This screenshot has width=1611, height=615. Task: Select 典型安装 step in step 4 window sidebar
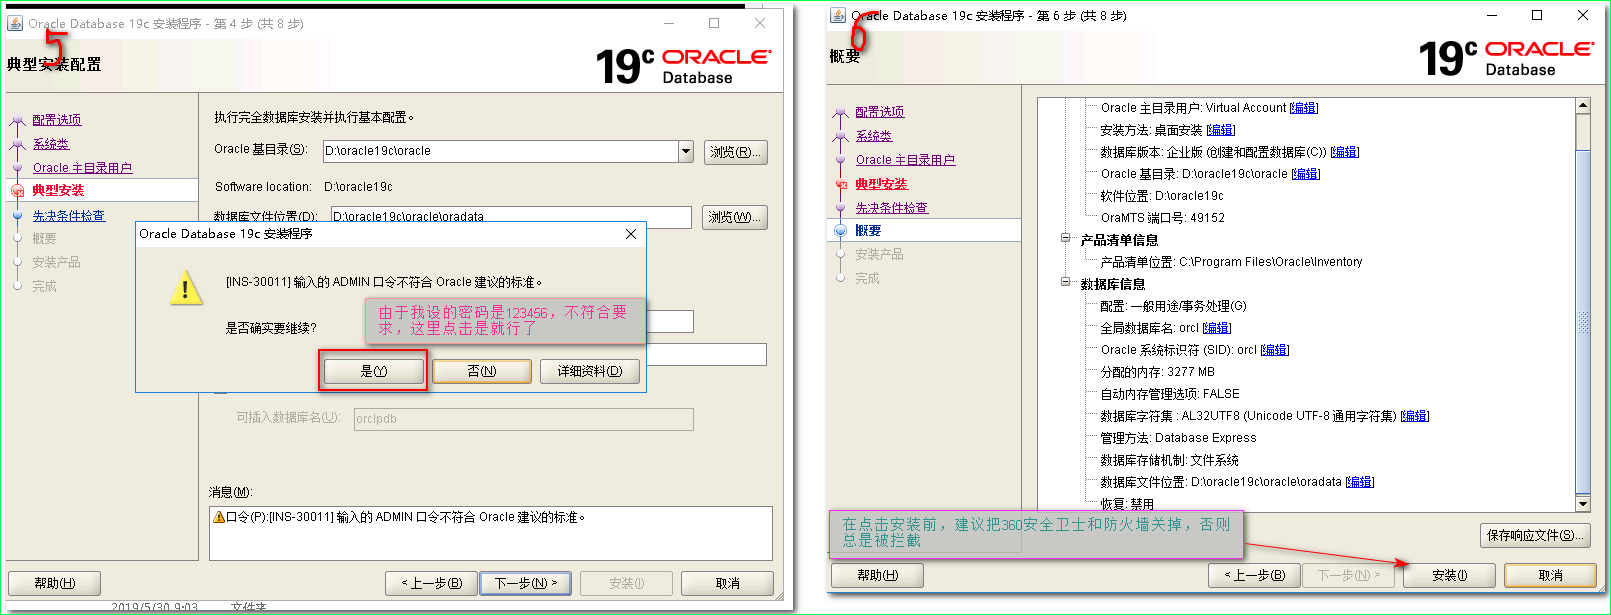(58, 190)
